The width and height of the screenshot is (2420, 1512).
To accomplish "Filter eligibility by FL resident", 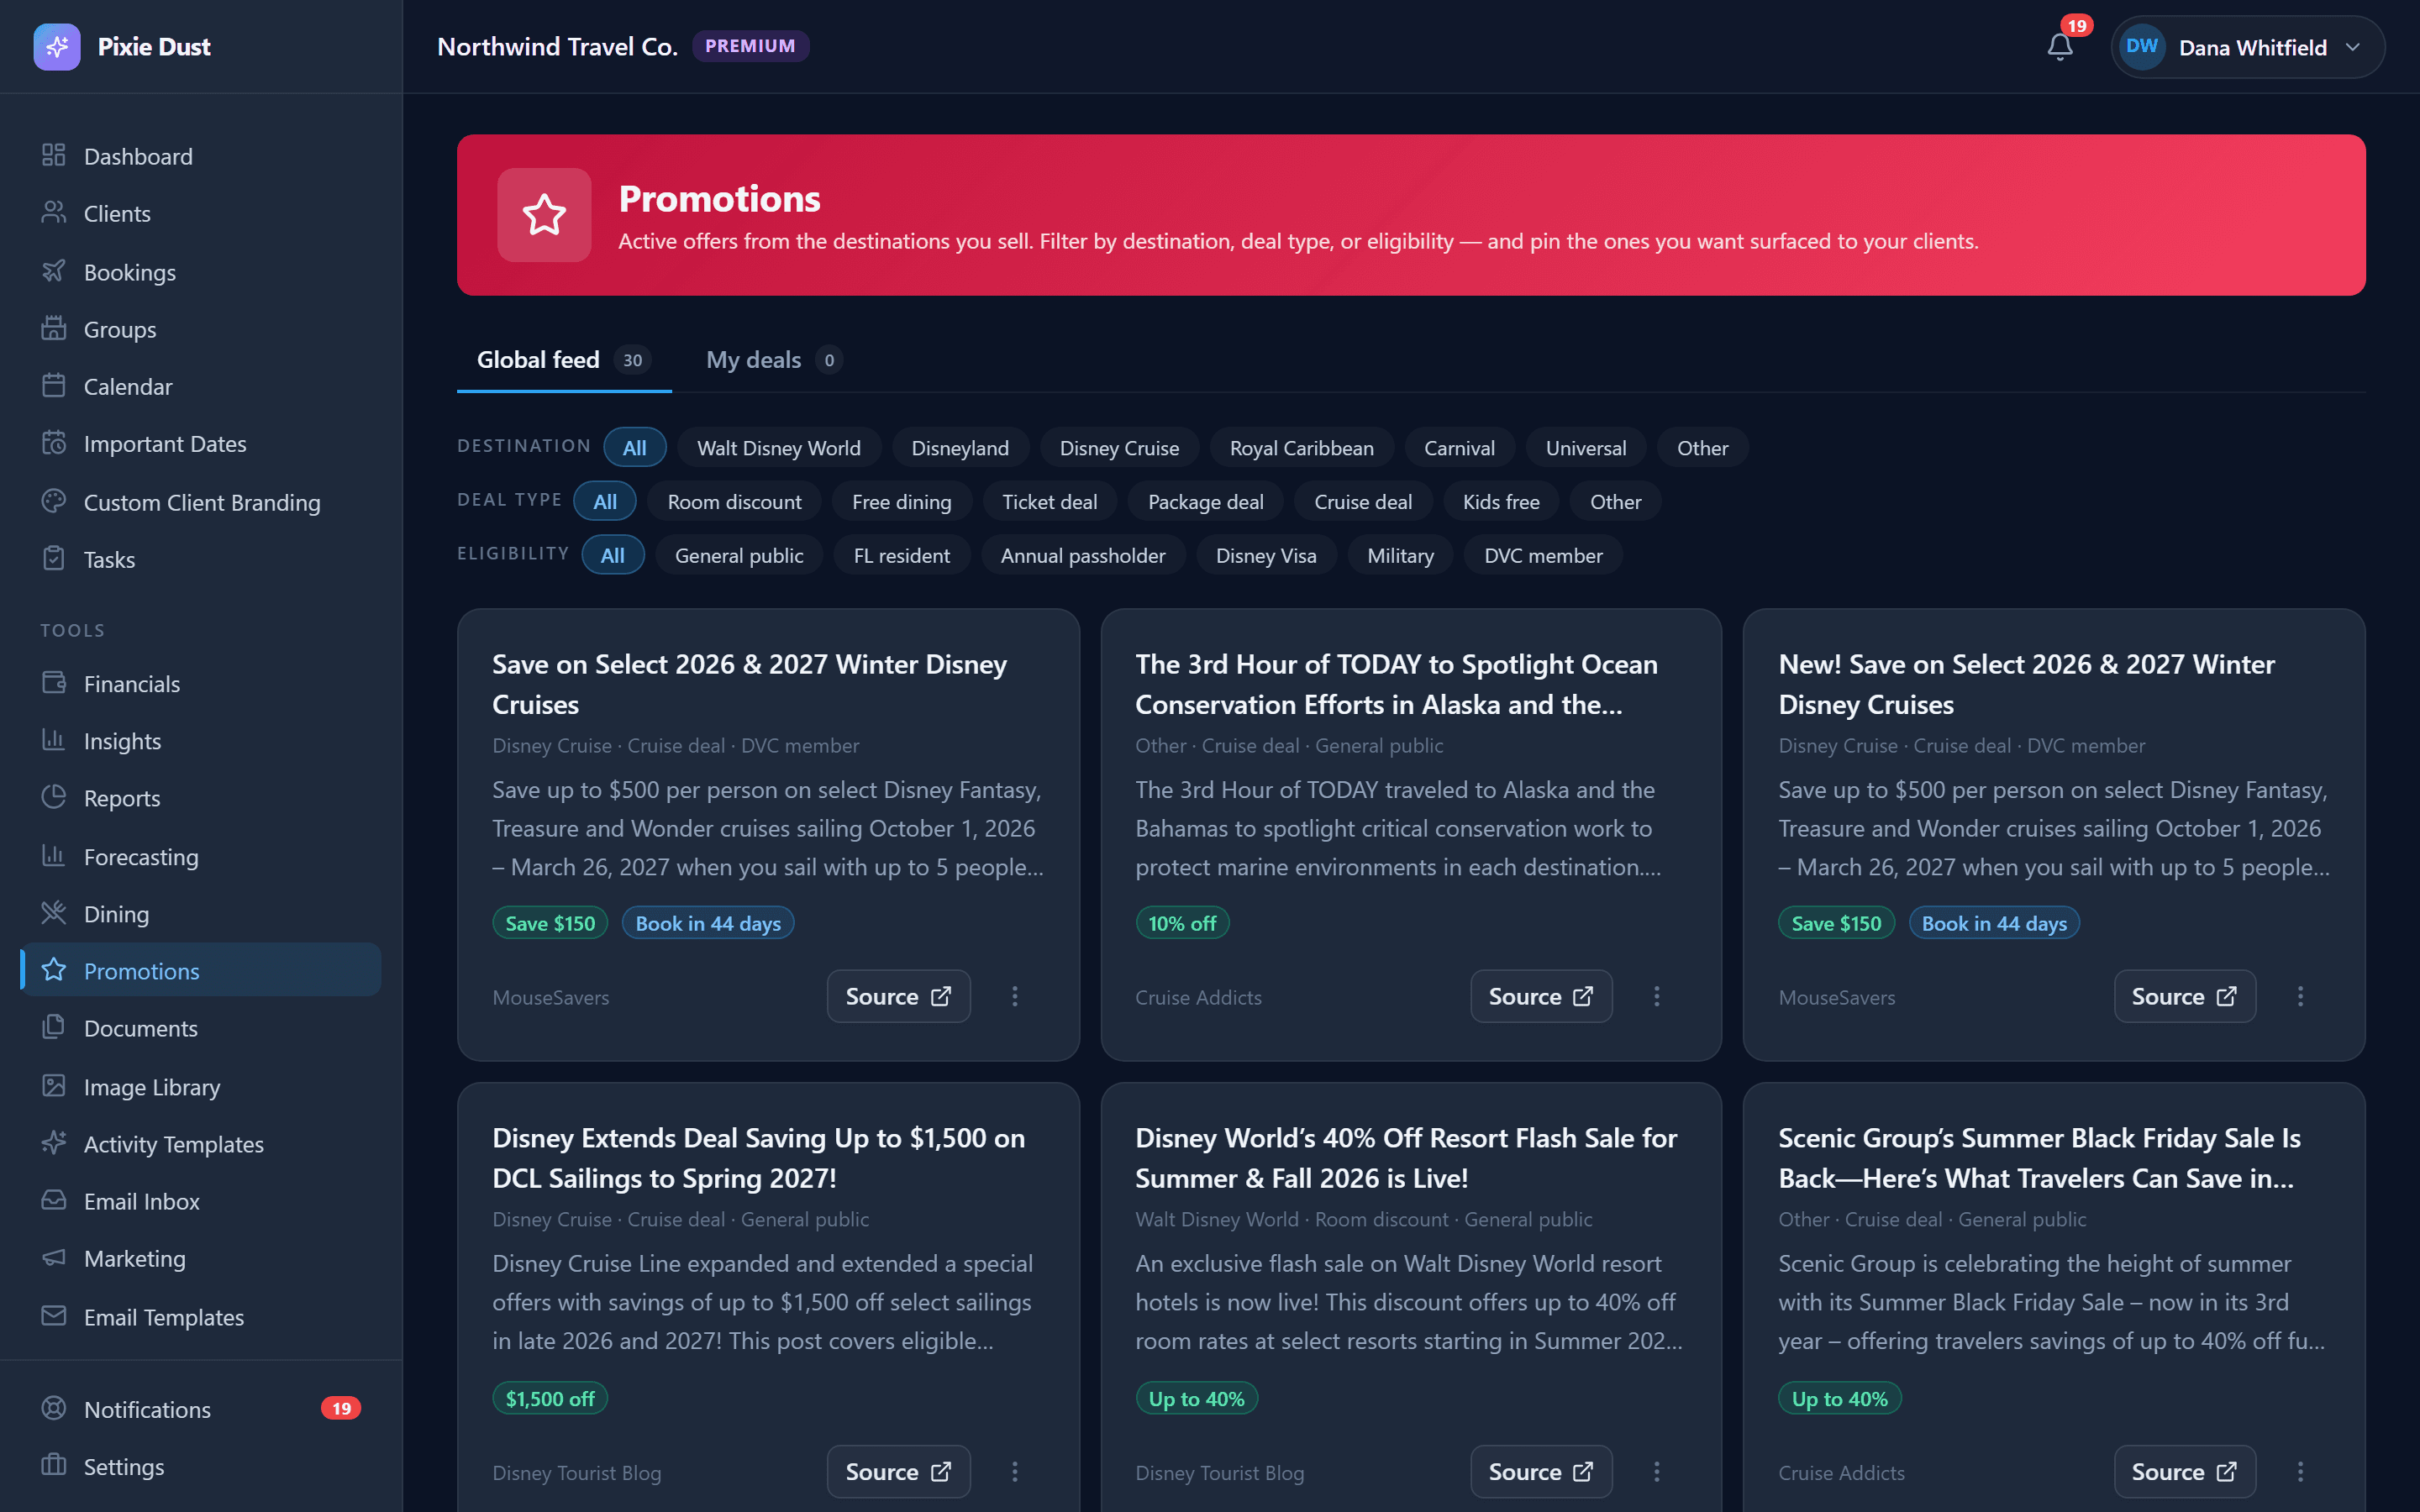I will [x=901, y=556].
